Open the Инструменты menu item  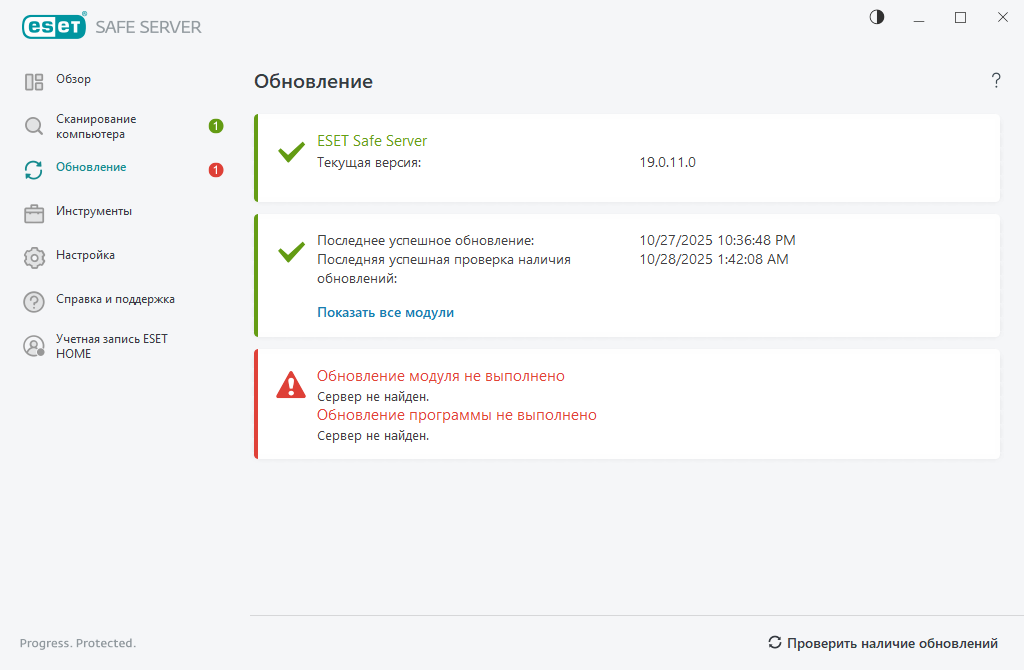[x=94, y=211]
